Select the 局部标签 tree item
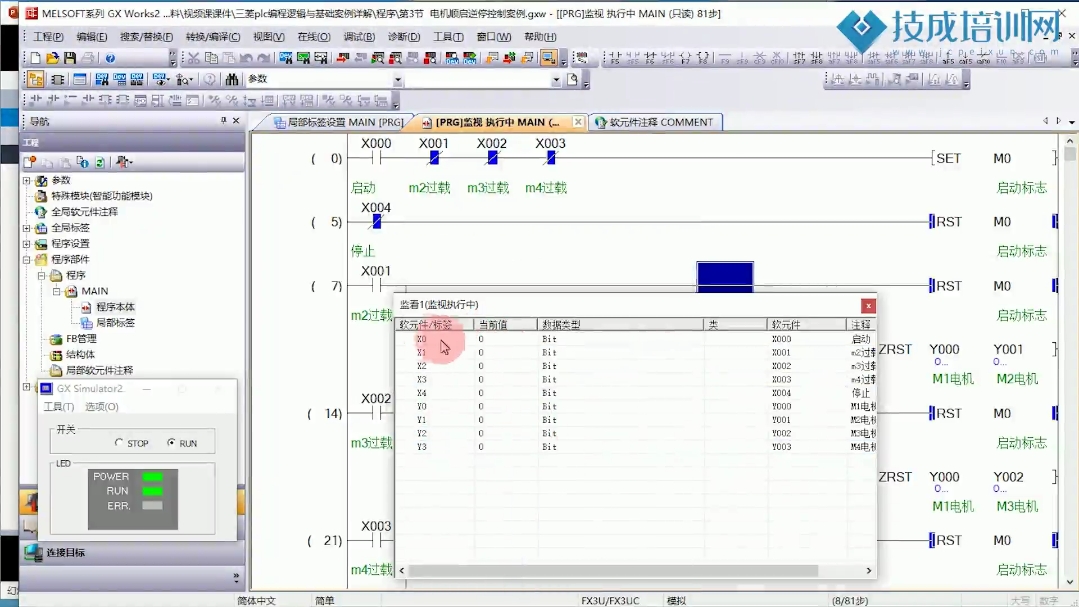Viewport: 1079px width, 607px height. coord(115,323)
